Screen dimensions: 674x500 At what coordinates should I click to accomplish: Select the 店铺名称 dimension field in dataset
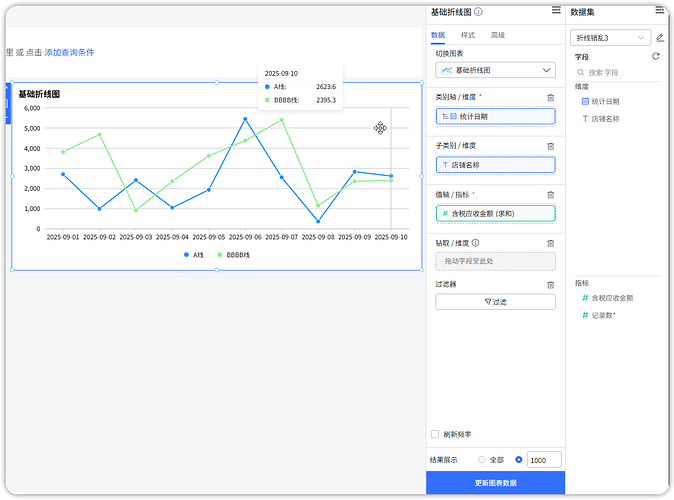[x=600, y=119]
